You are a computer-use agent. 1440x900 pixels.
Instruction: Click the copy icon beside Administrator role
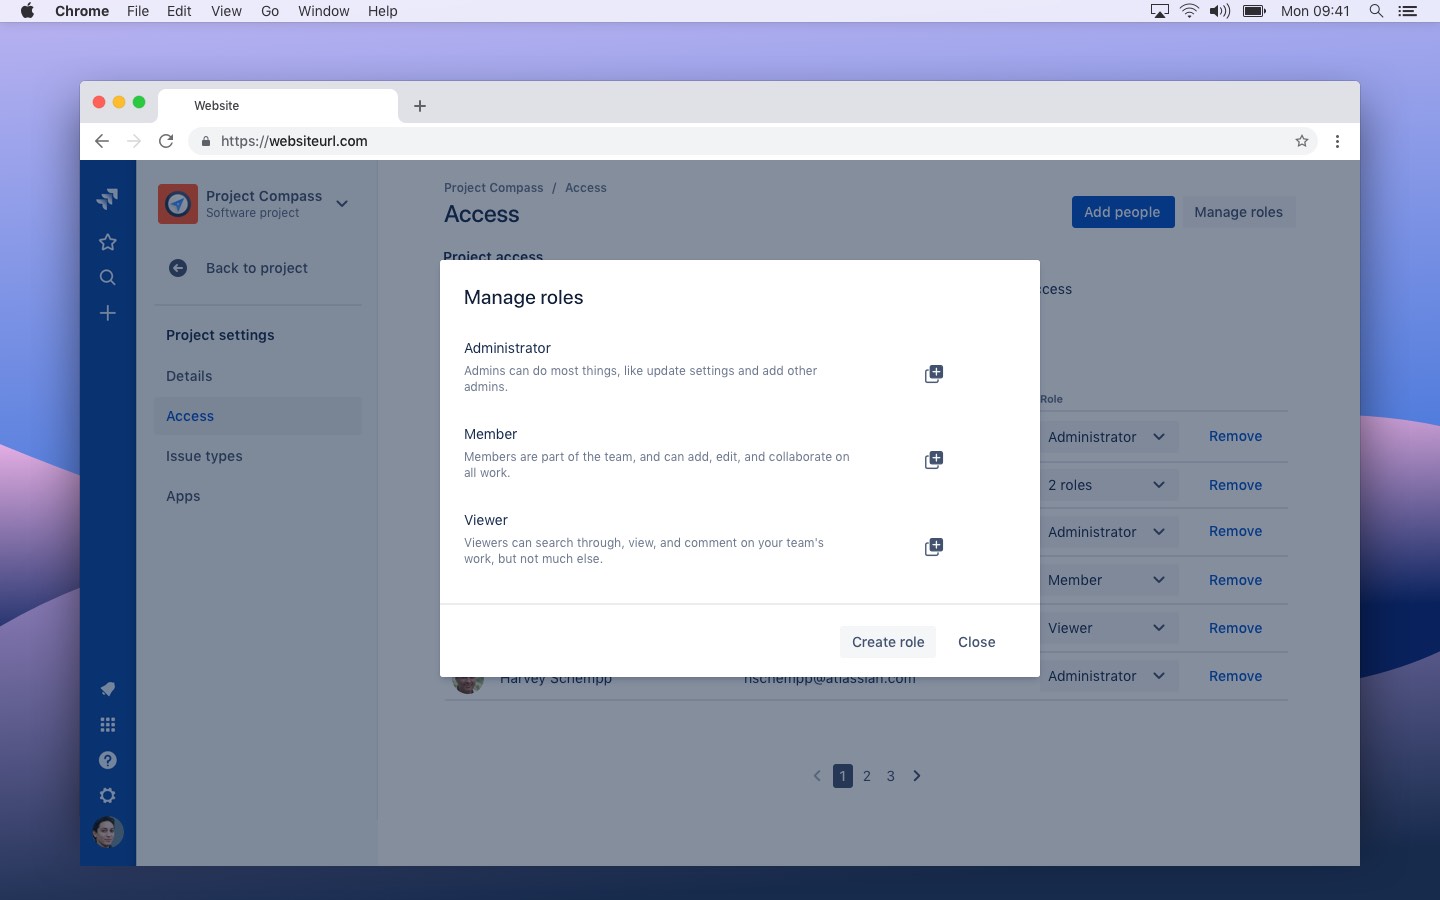[933, 374]
